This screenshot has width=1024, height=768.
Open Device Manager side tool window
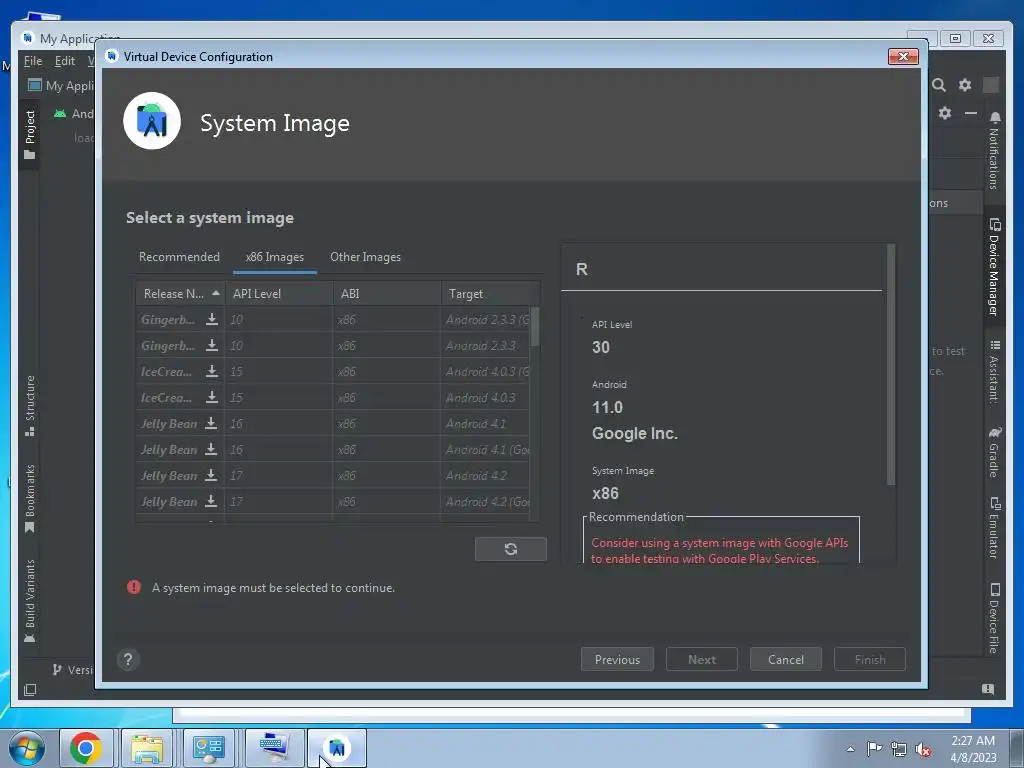click(x=994, y=268)
